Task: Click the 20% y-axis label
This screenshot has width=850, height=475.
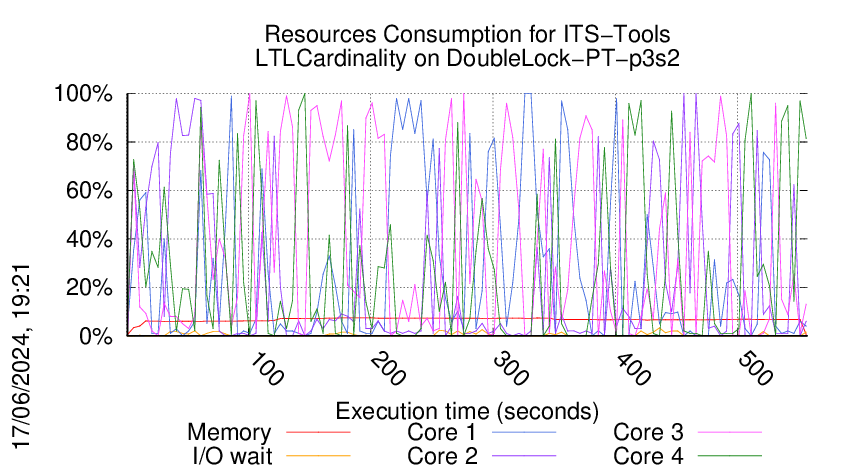Action: pos(89,287)
